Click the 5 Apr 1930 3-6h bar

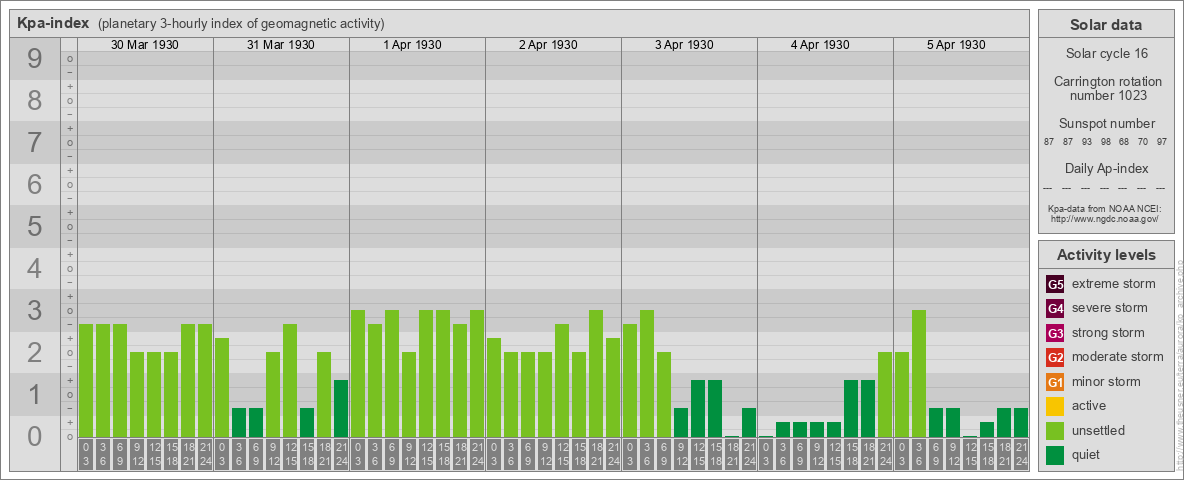918,374
